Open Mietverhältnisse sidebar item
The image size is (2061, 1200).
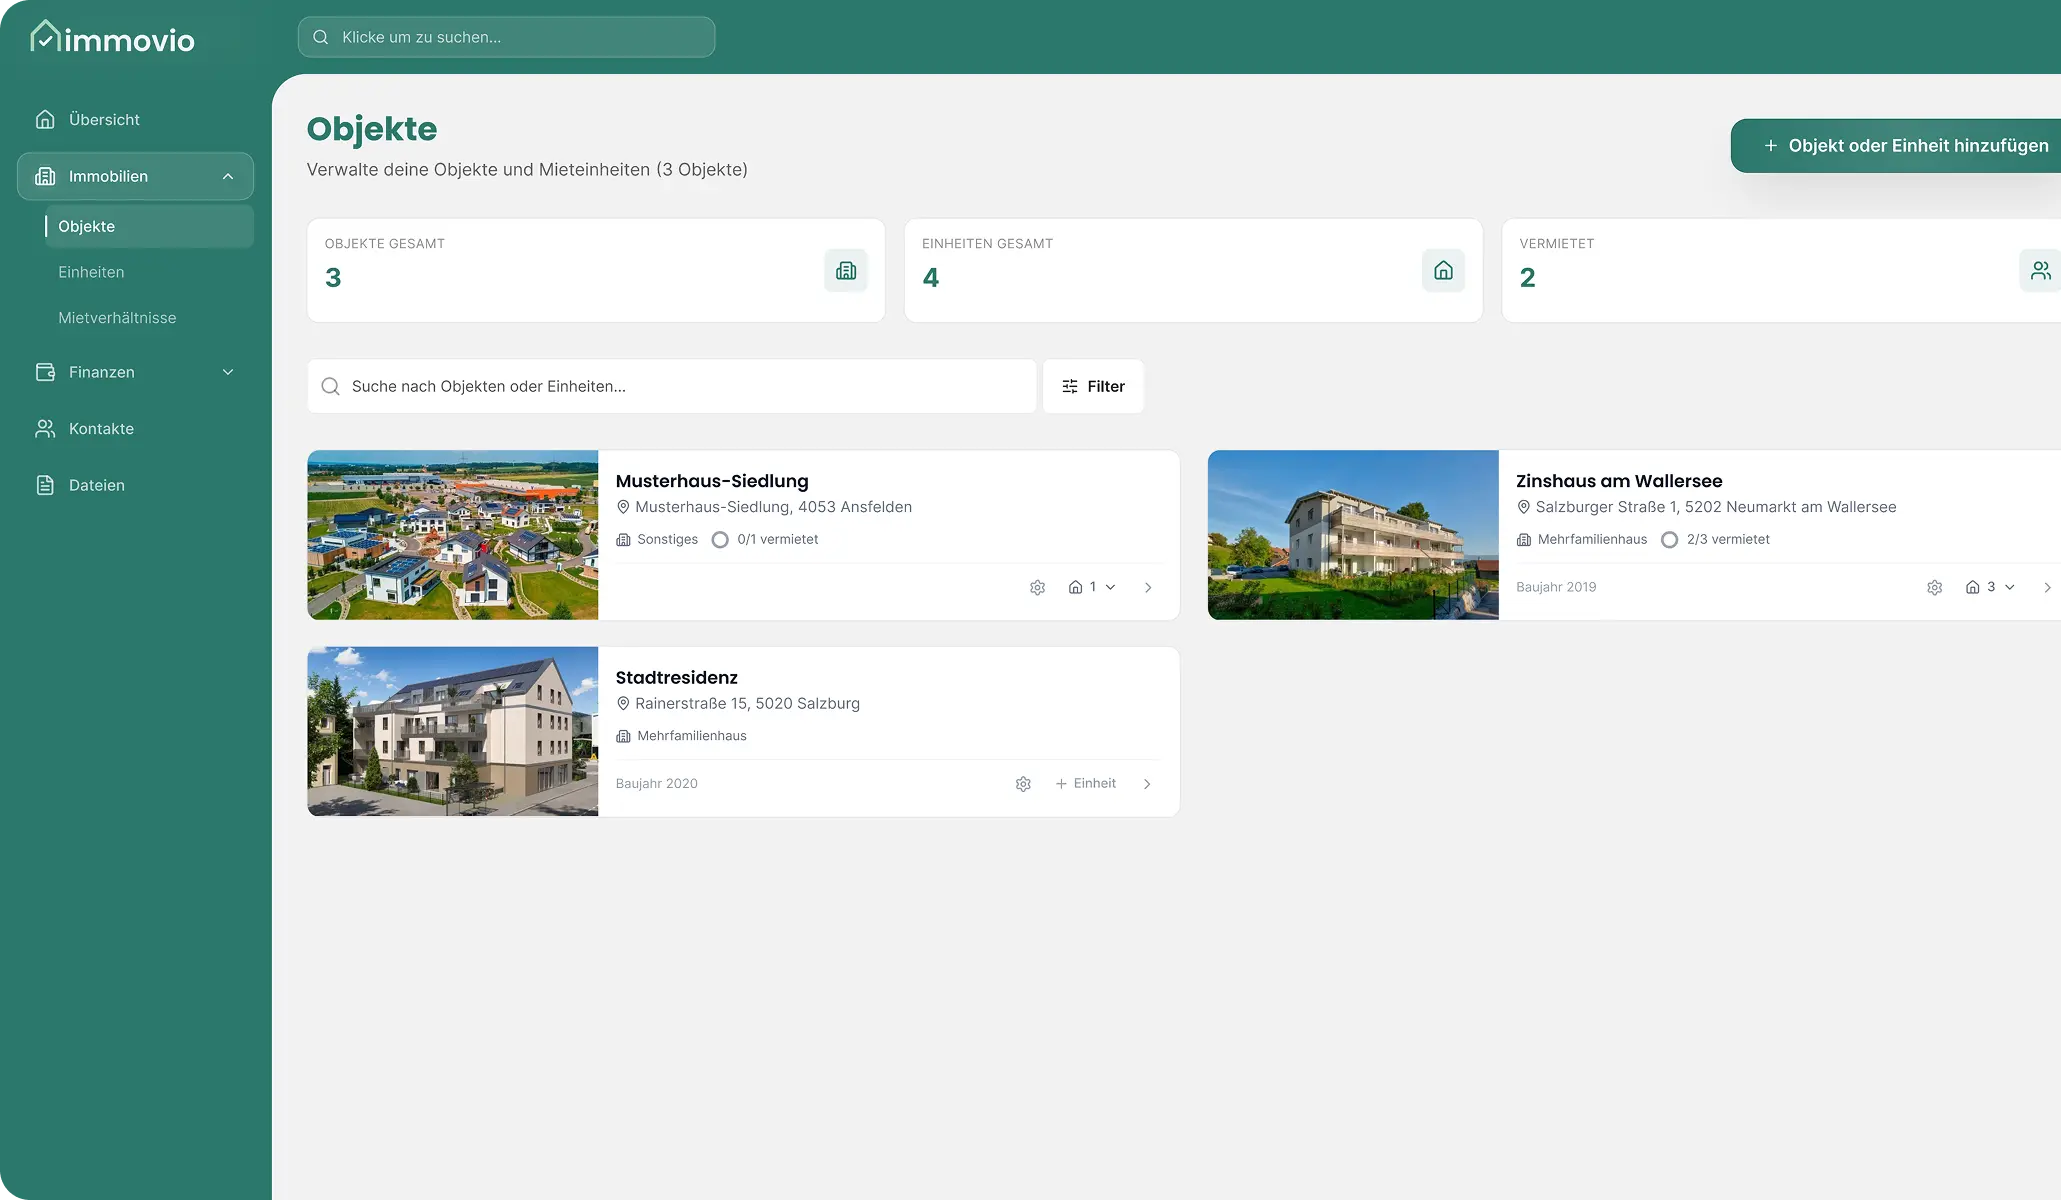coord(117,318)
